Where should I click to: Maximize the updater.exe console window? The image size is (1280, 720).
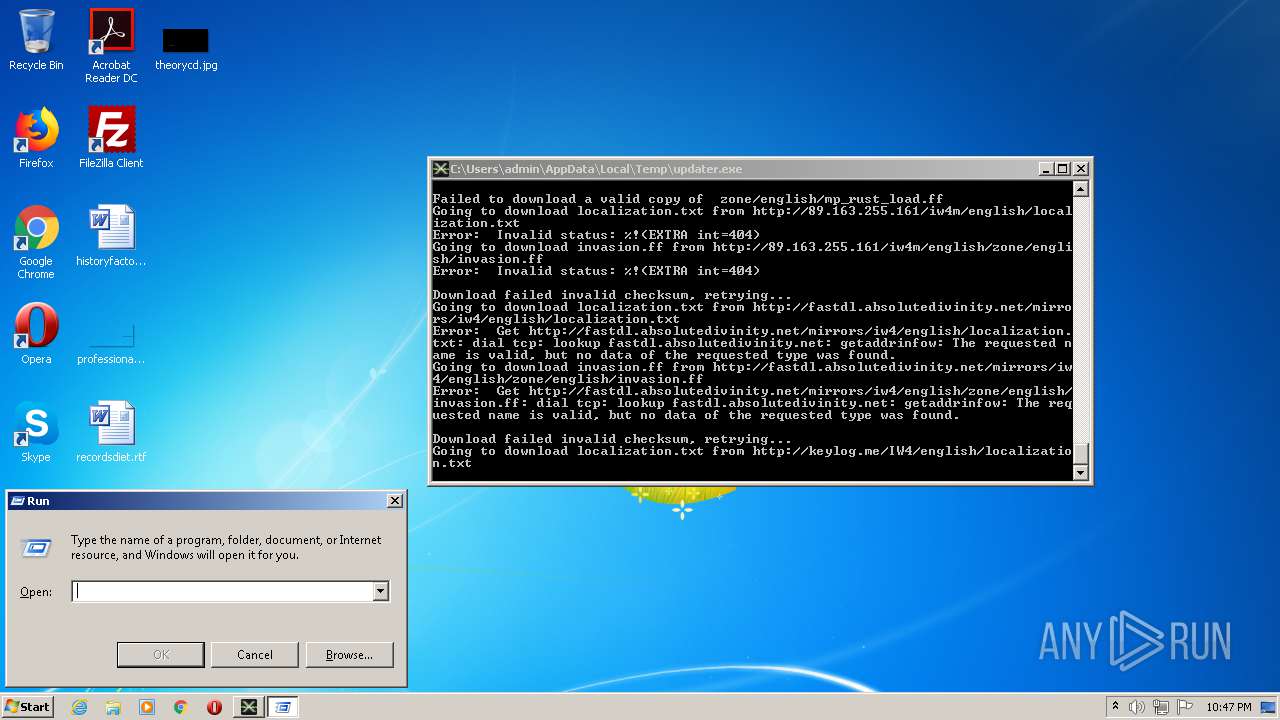point(1062,169)
